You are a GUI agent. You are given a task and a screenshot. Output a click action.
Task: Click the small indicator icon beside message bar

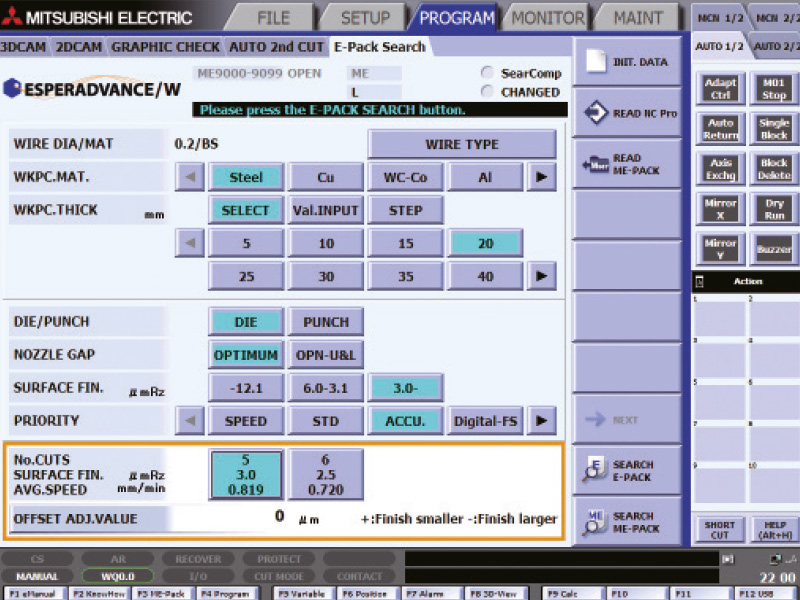[x=728, y=560]
